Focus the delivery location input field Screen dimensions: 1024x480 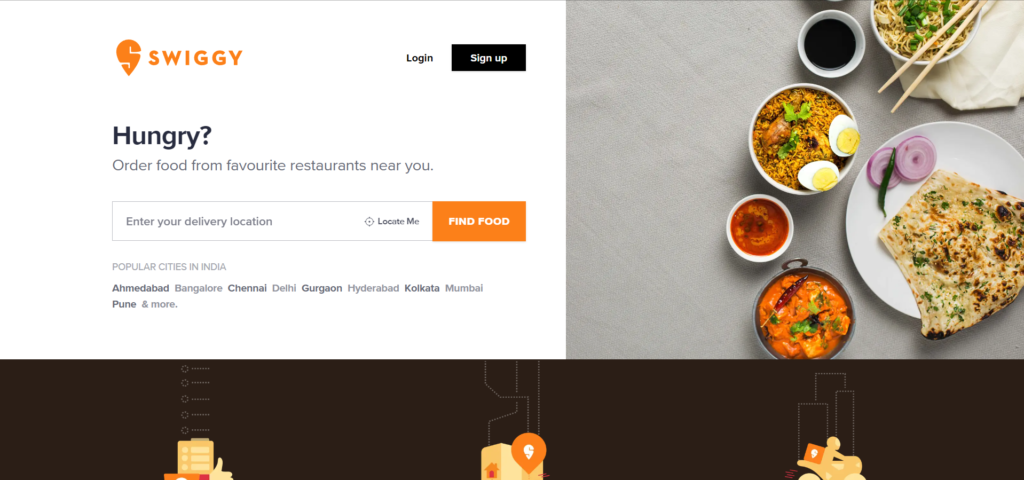coord(238,221)
